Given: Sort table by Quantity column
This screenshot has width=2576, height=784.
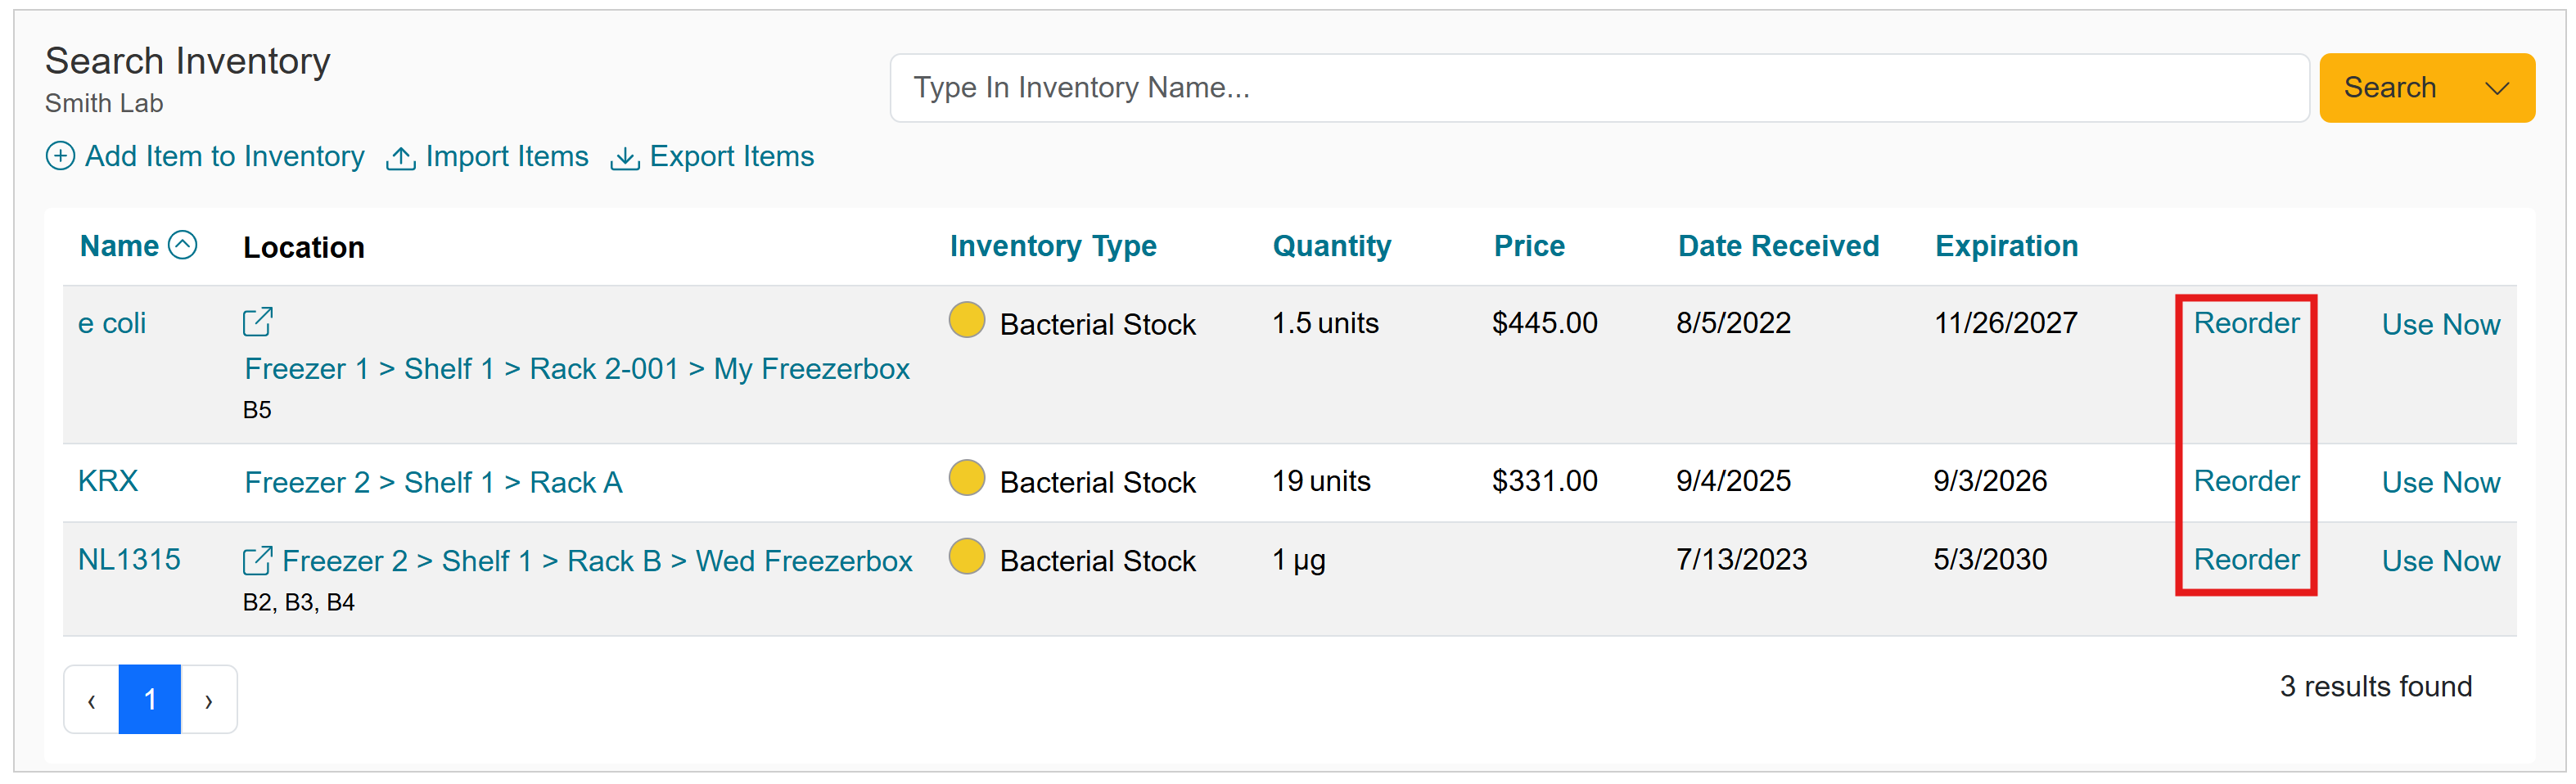Looking at the screenshot, I should [x=1331, y=246].
